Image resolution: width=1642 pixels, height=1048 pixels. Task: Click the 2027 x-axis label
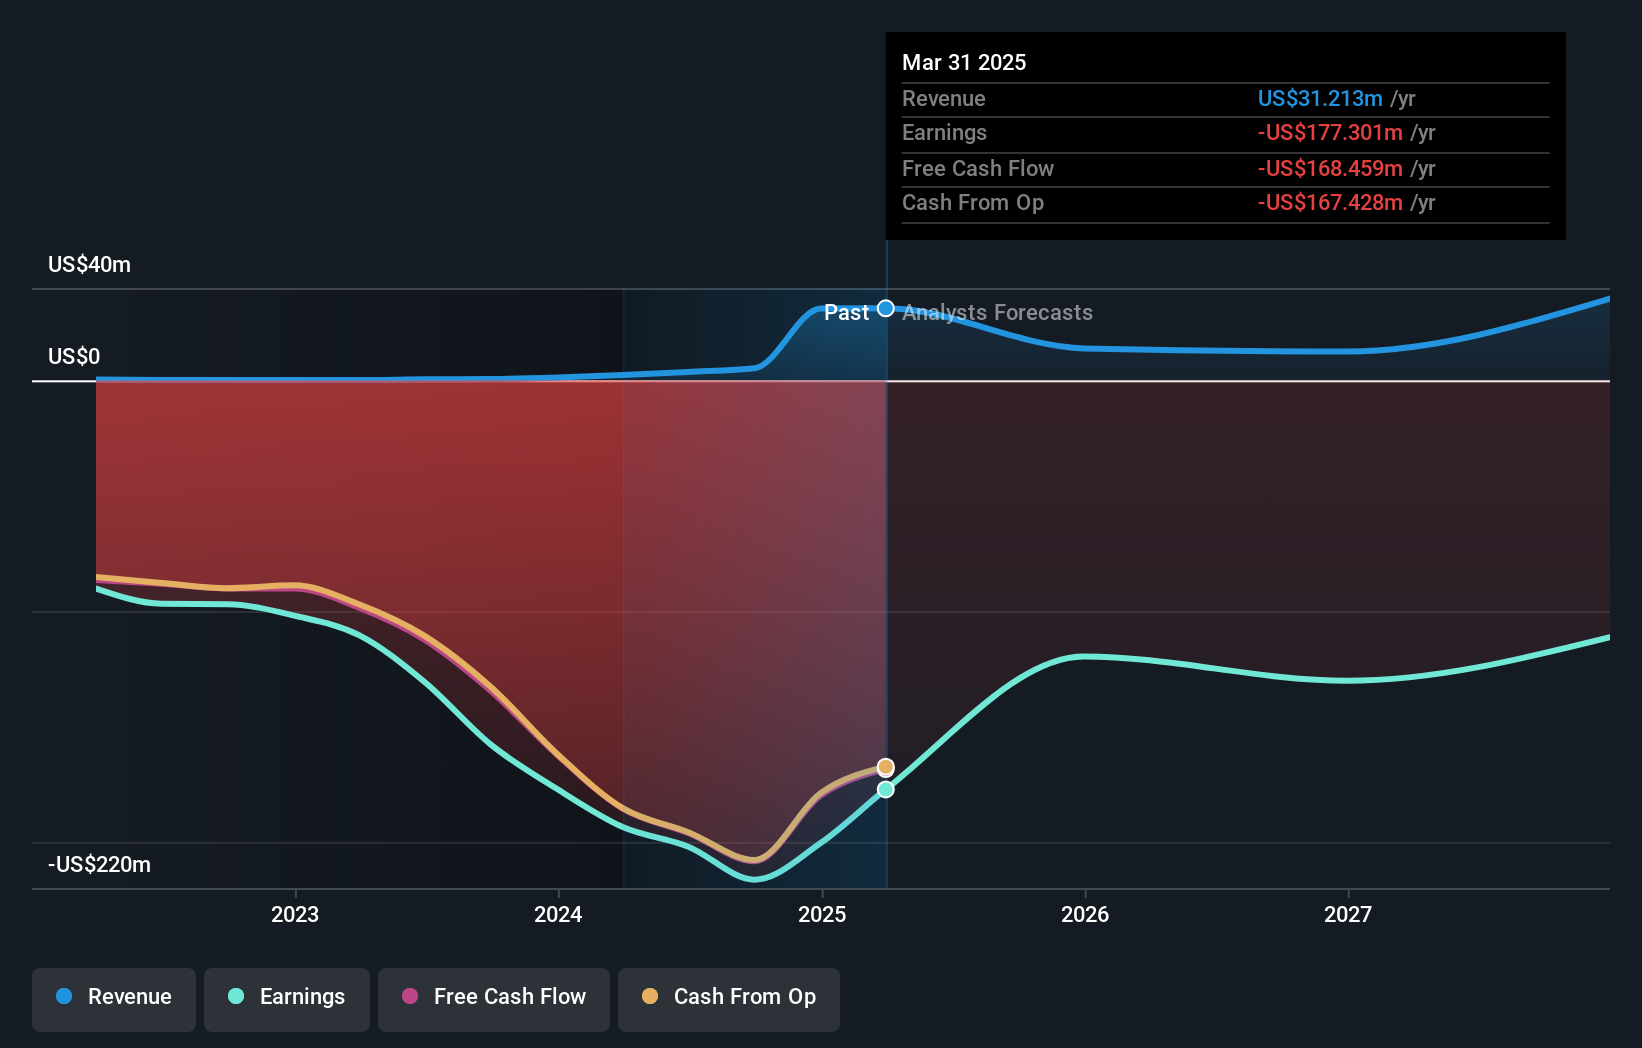tap(1348, 914)
